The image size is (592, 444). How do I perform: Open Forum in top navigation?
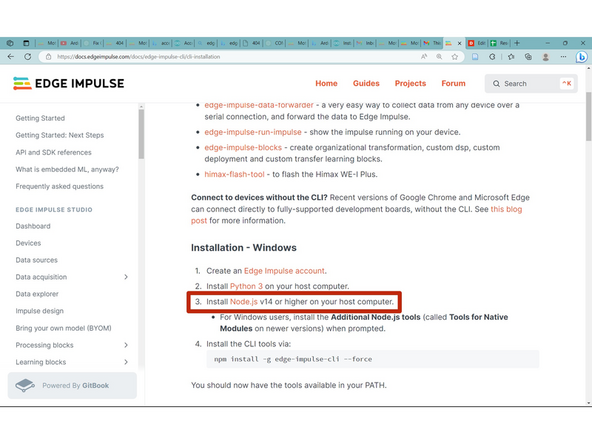click(x=453, y=83)
